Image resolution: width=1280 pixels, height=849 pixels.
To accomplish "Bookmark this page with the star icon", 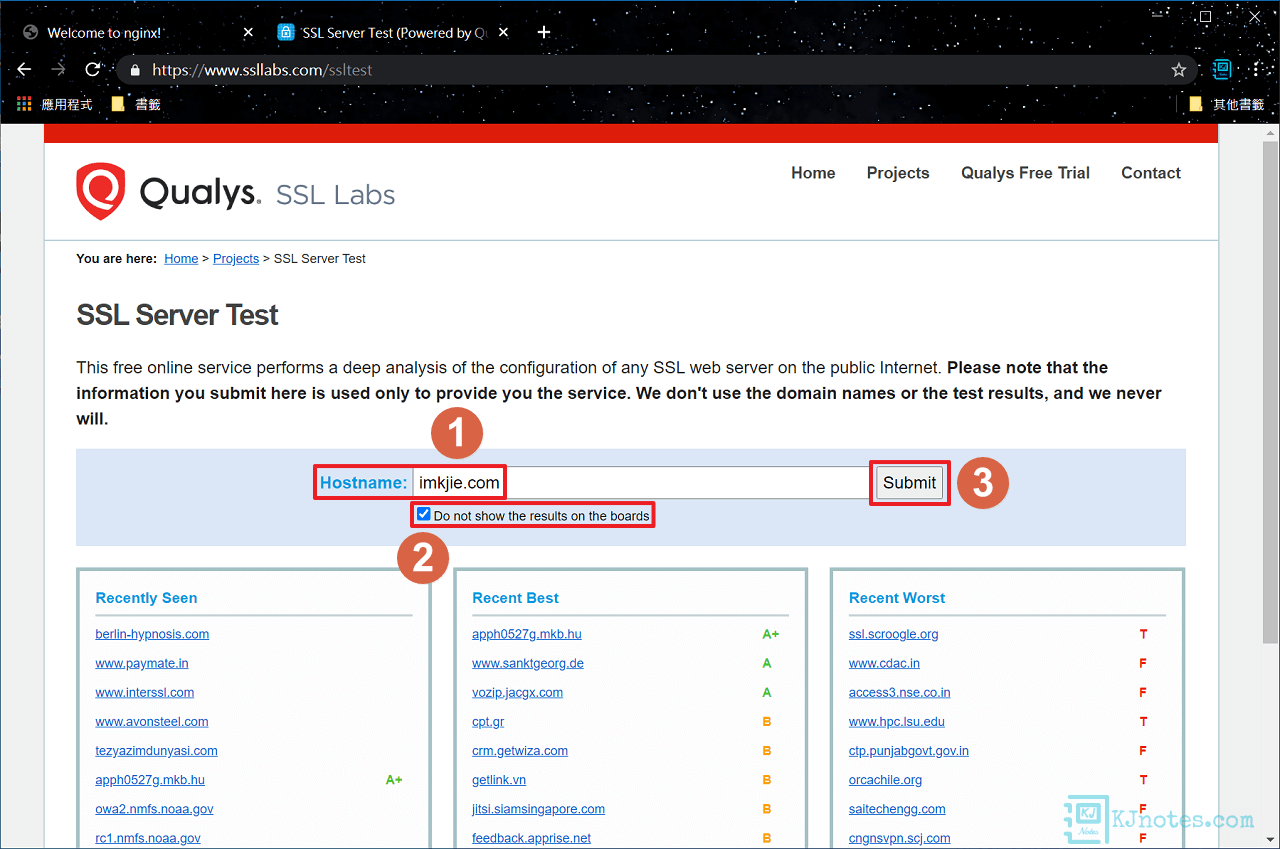I will 1179,70.
